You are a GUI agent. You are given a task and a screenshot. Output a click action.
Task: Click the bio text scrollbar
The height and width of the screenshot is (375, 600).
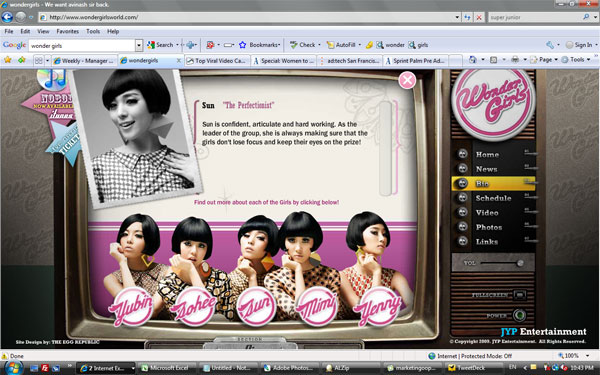click(x=385, y=148)
